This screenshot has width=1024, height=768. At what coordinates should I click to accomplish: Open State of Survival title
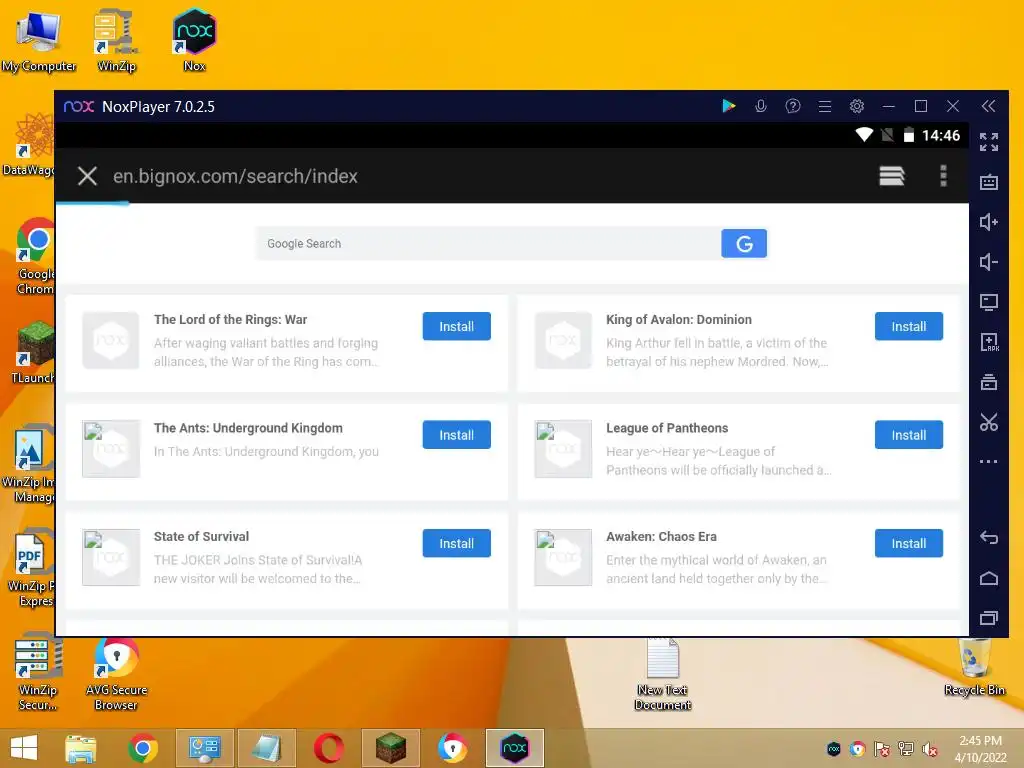coord(201,536)
